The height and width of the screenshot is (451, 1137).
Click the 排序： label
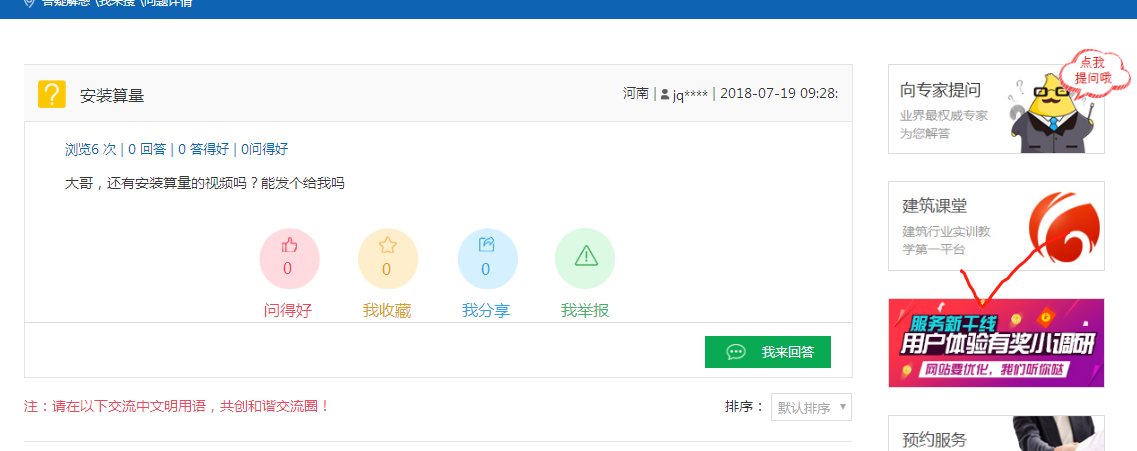pos(745,407)
